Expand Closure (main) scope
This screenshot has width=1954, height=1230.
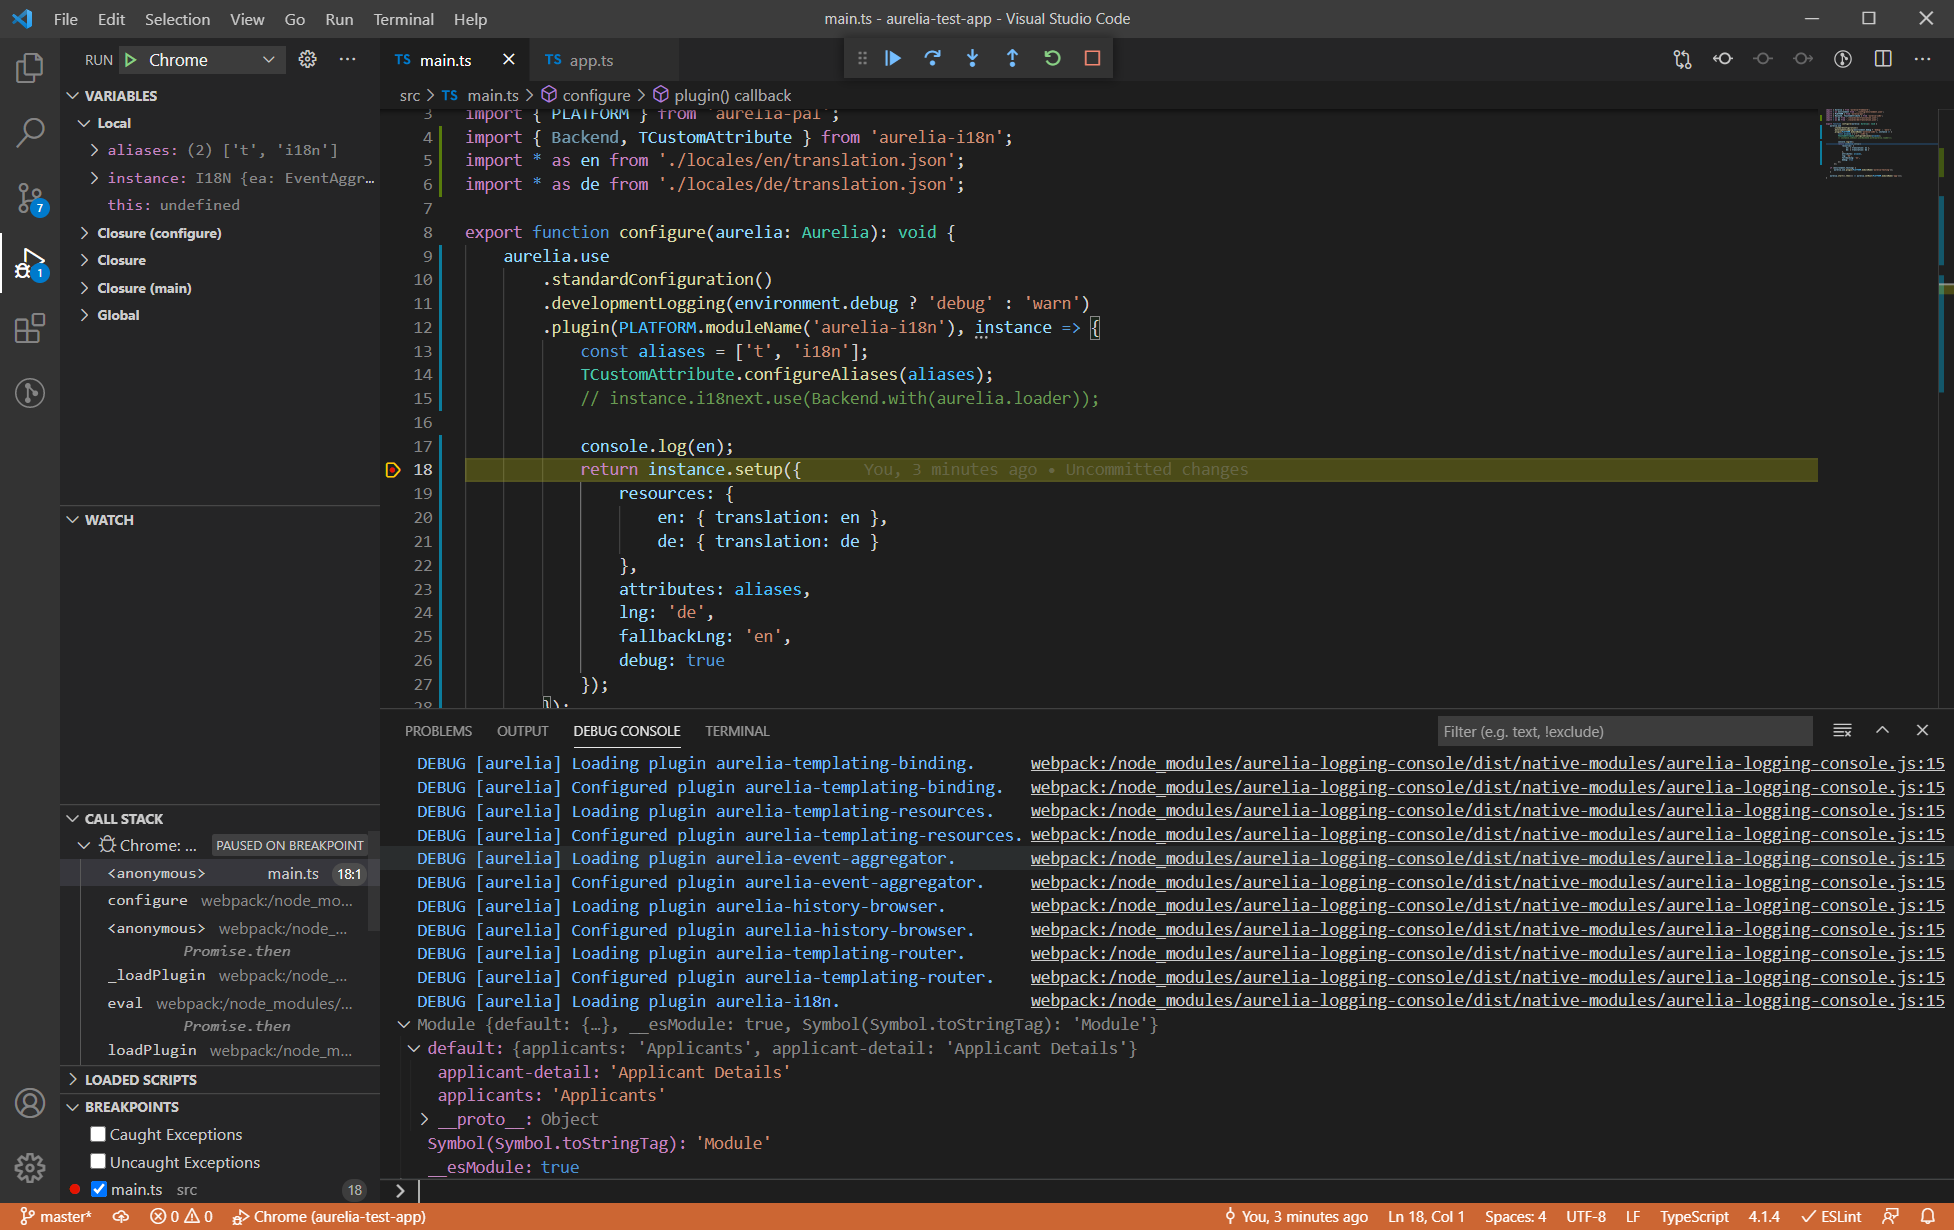85,288
